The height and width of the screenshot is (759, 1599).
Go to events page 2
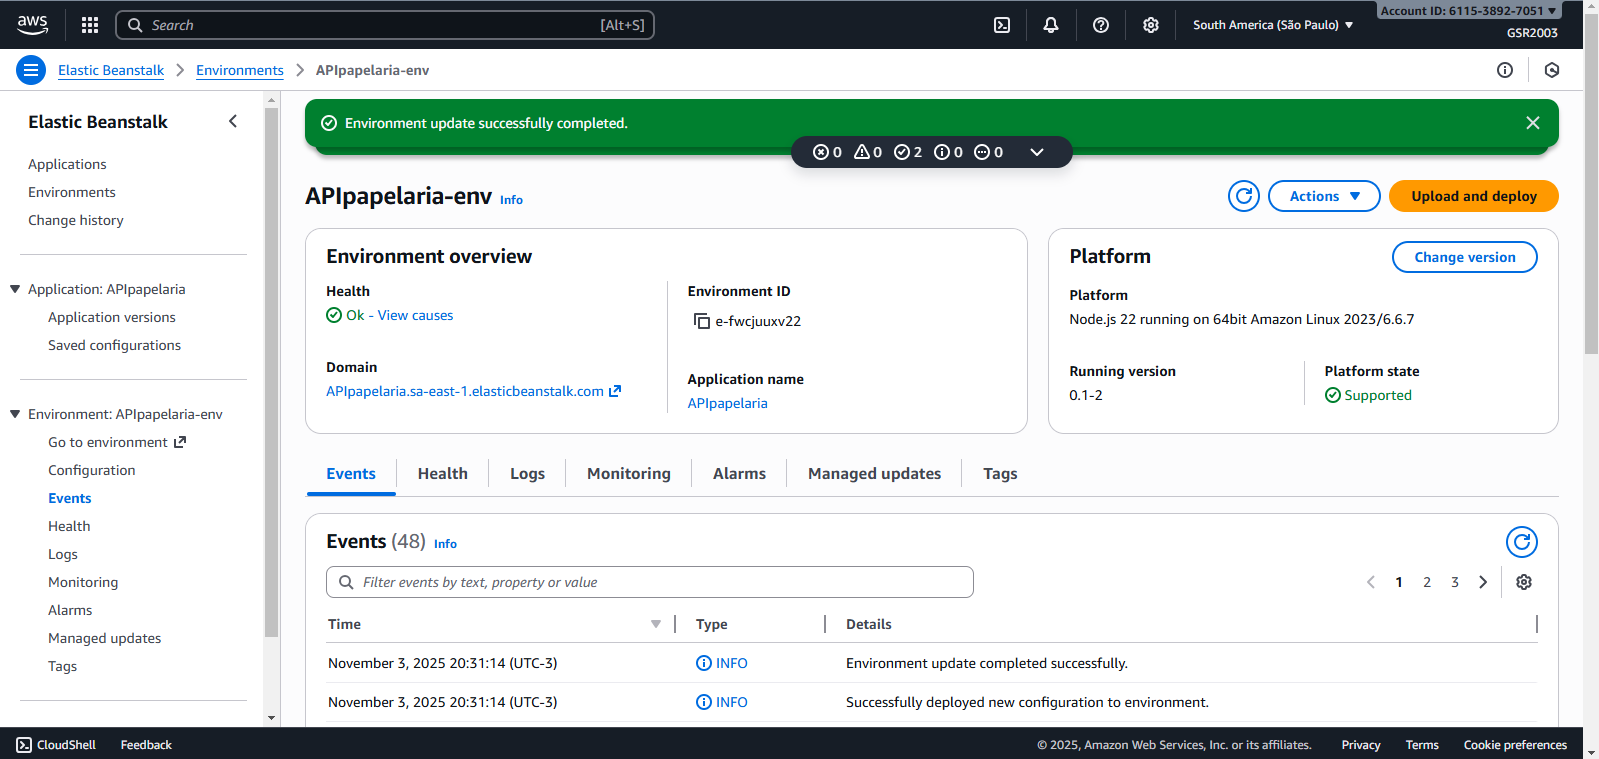pos(1427,582)
